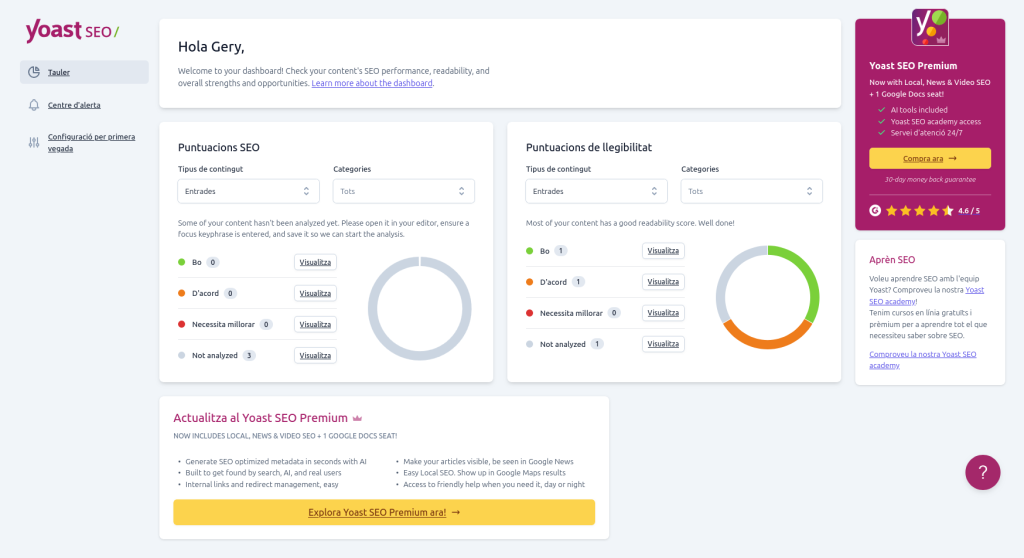Image resolution: width=1024 pixels, height=558 pixels.
Task: Click the Yoast SEO logo
Action: click(72, 31)
